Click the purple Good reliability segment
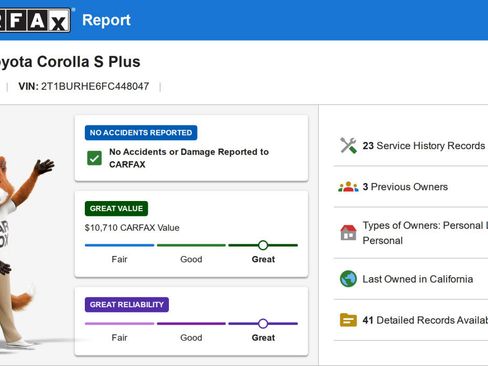Screen dimensions: 488x366 [191, 324]
